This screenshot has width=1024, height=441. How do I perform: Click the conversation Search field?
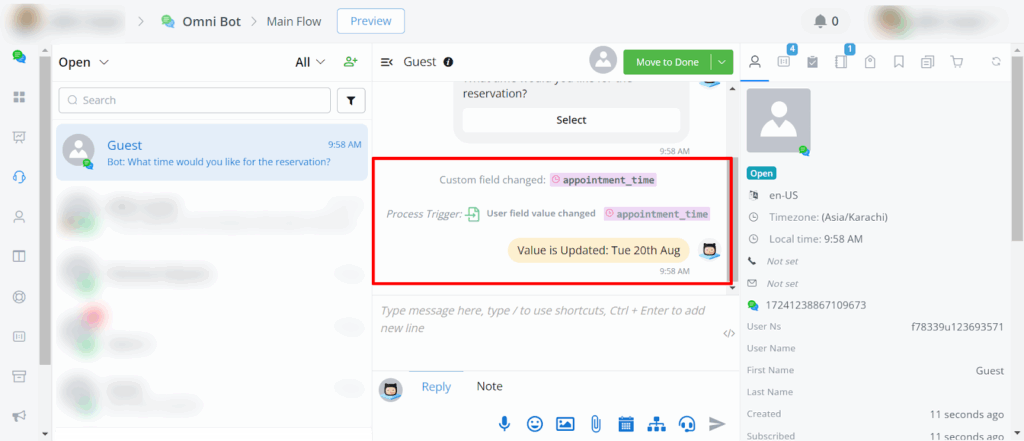[195, 100]
